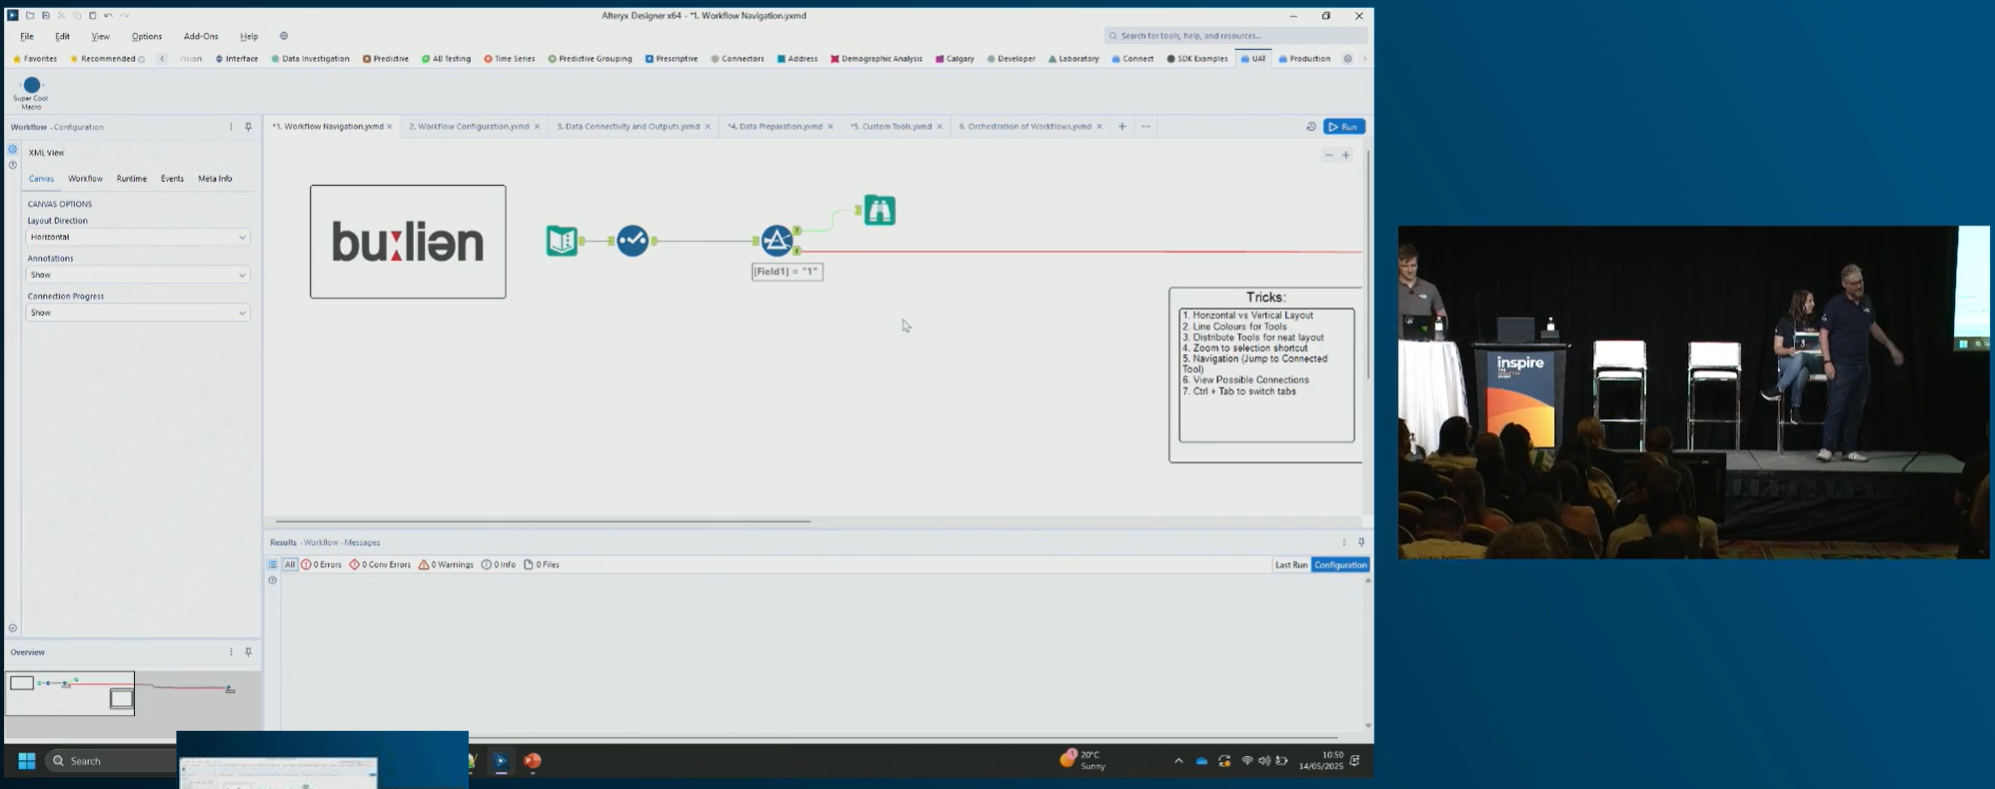Select the Buxlien logo image on canvas

coord(408,241)
